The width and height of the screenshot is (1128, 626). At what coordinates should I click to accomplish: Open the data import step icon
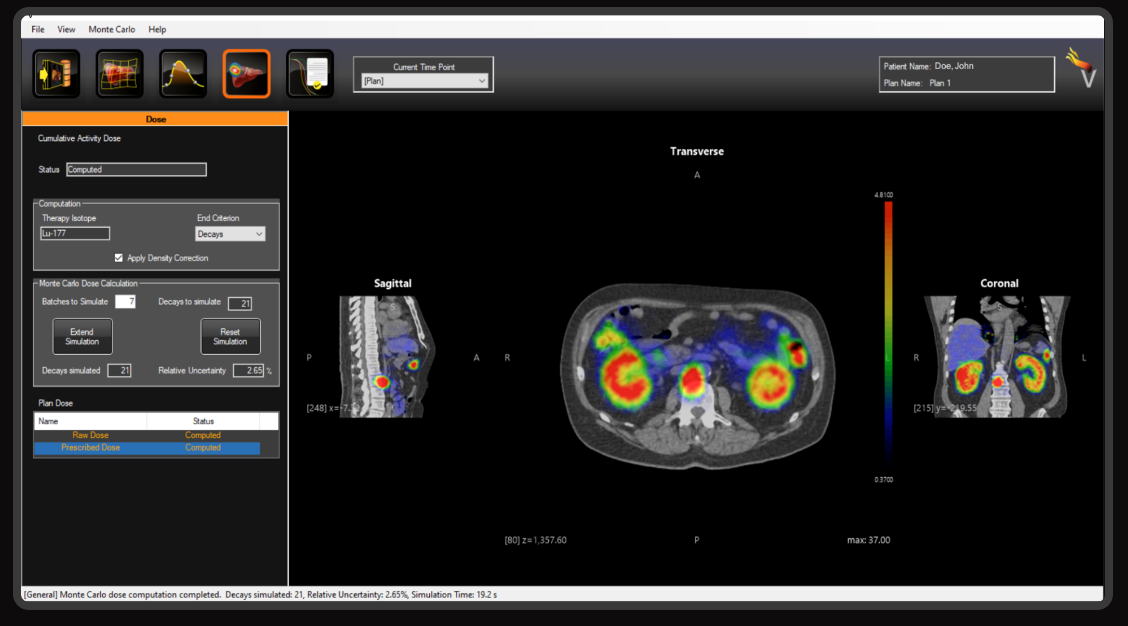point(56,73)
